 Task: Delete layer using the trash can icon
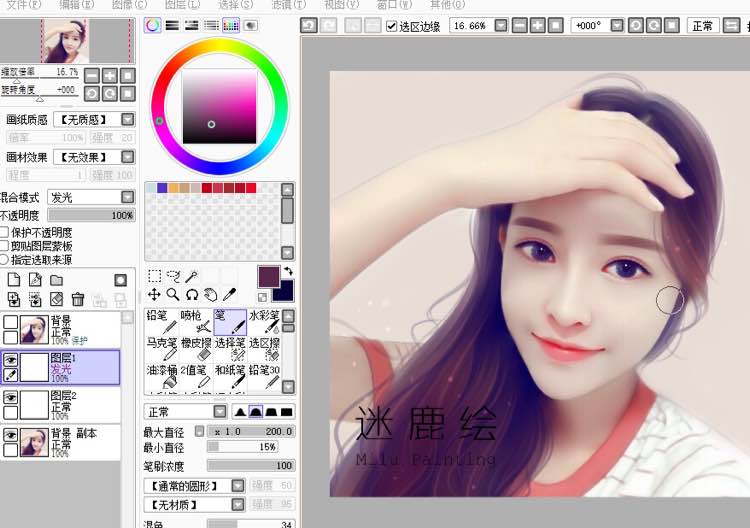[x=77, y=299]
